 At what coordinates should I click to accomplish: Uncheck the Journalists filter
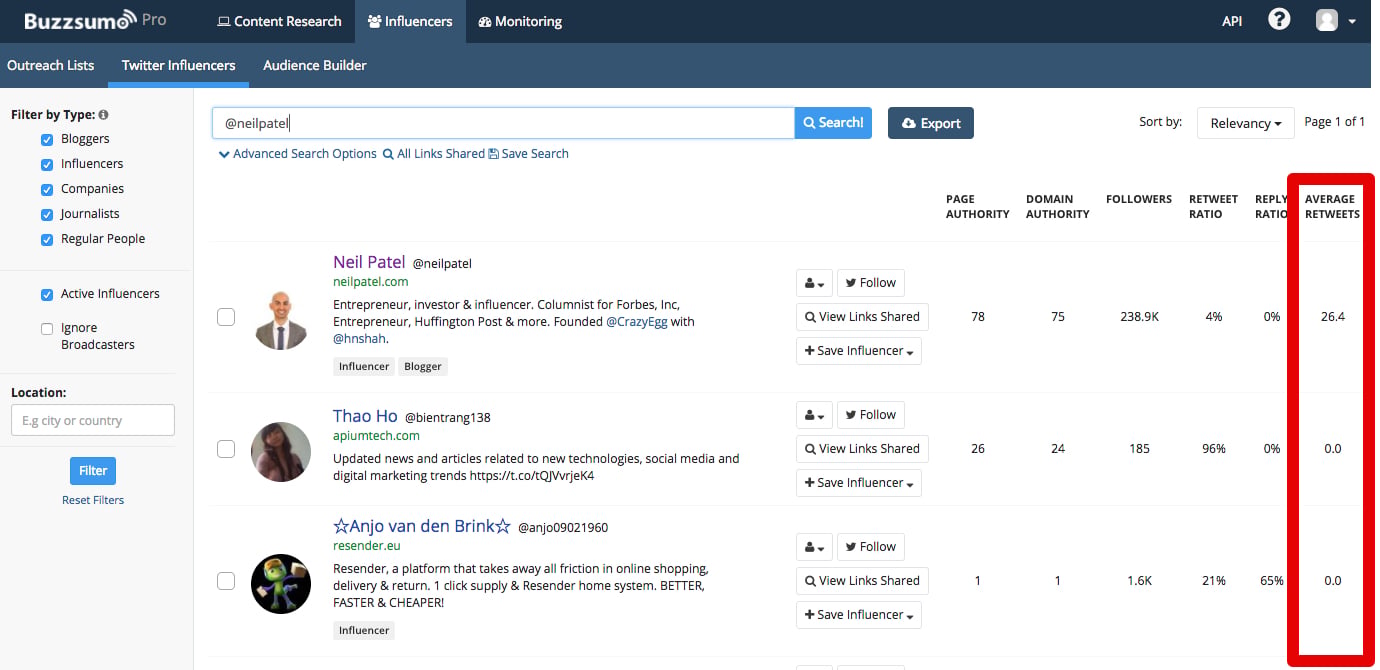click(47, 215)
